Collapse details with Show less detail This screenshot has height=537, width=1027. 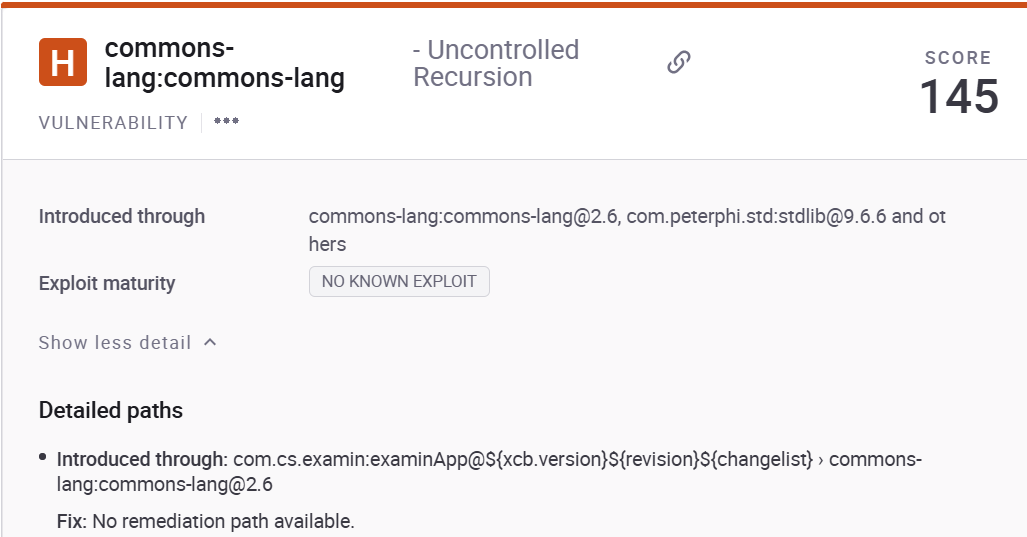[x=115, y=342]
